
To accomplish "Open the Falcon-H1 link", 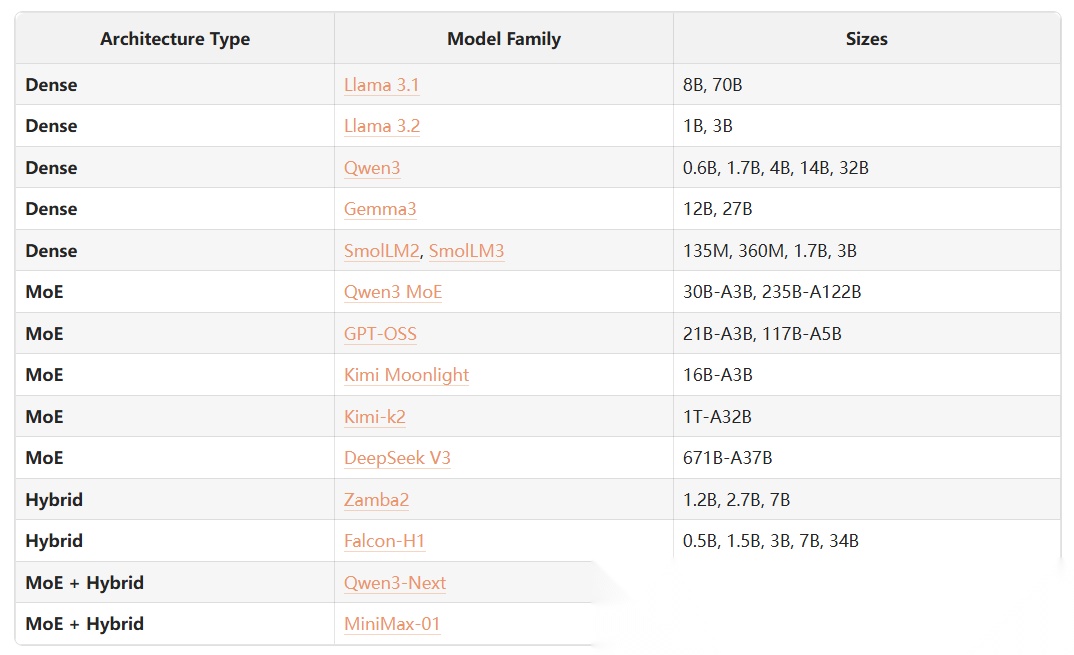I will point(384,541).
